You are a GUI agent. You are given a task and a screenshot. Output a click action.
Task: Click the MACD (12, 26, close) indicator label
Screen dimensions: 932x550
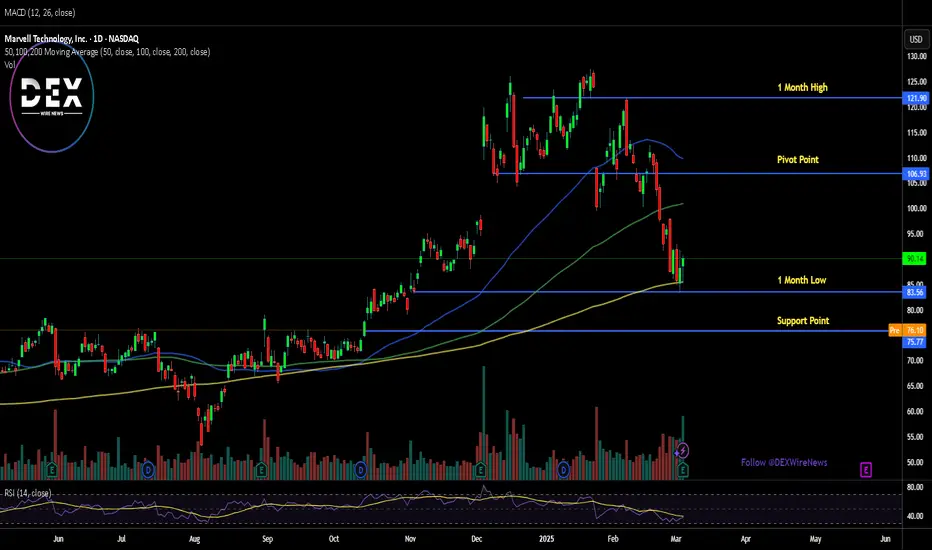click(x=40, y=12)
